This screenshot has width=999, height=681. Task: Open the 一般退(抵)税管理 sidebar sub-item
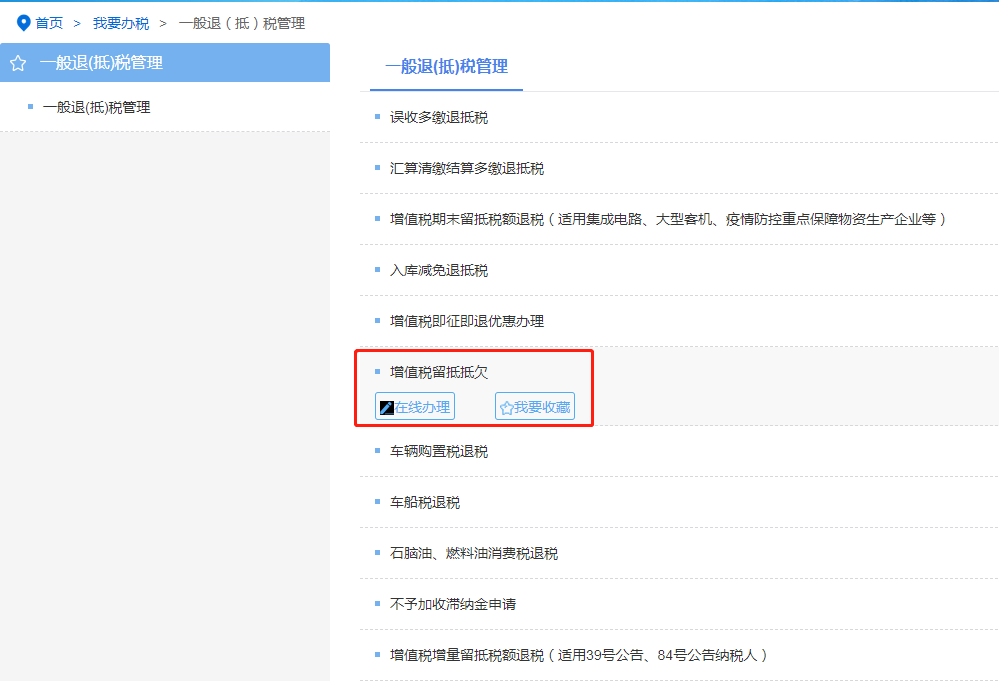[96, 107]
